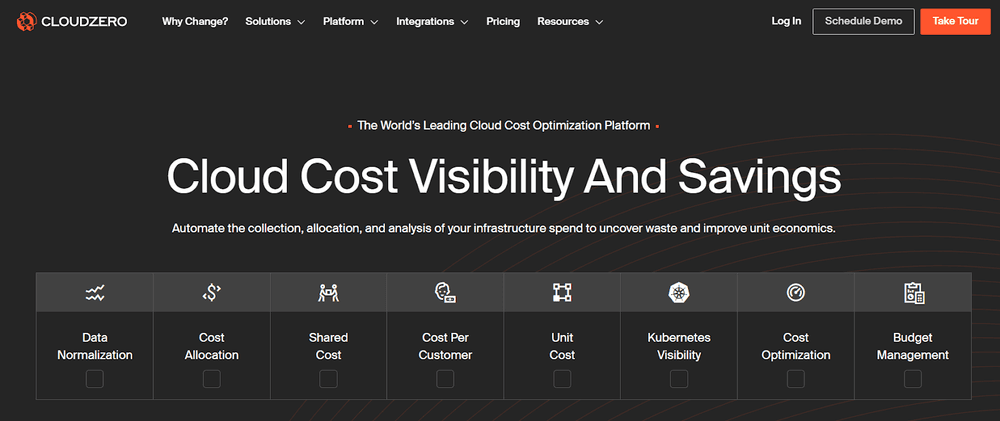
Task: Click the Unit Cost nodes icon
Action: [x=562, y=293]
